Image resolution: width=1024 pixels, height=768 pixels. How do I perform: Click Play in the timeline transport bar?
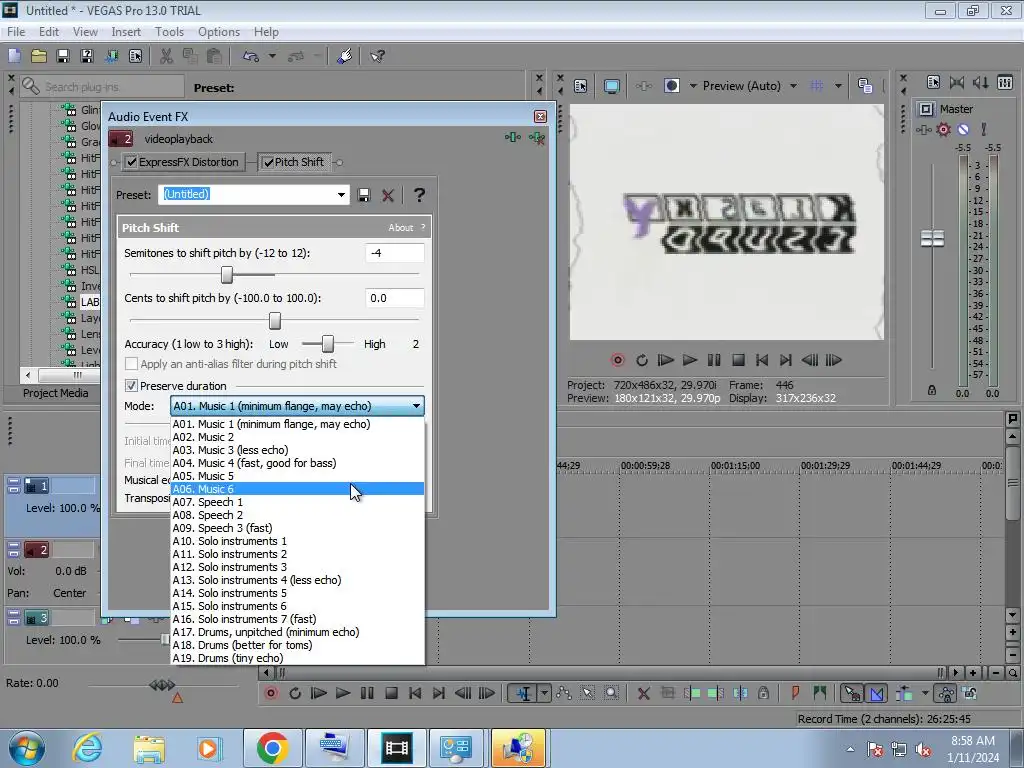click(343, 693)
